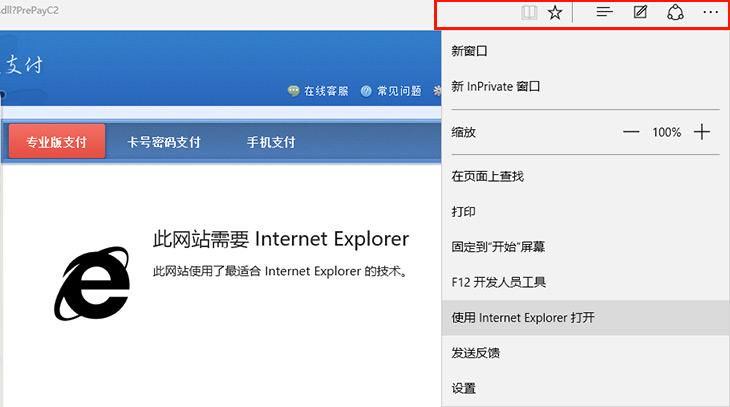Click the 100% zoom value
The image size is (730, 407).
pos(666,132)
